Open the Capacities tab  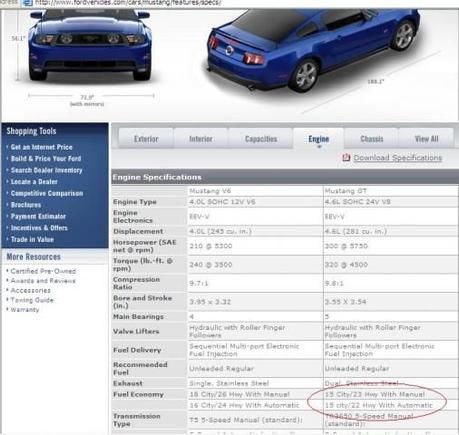[x=261, y=139]
